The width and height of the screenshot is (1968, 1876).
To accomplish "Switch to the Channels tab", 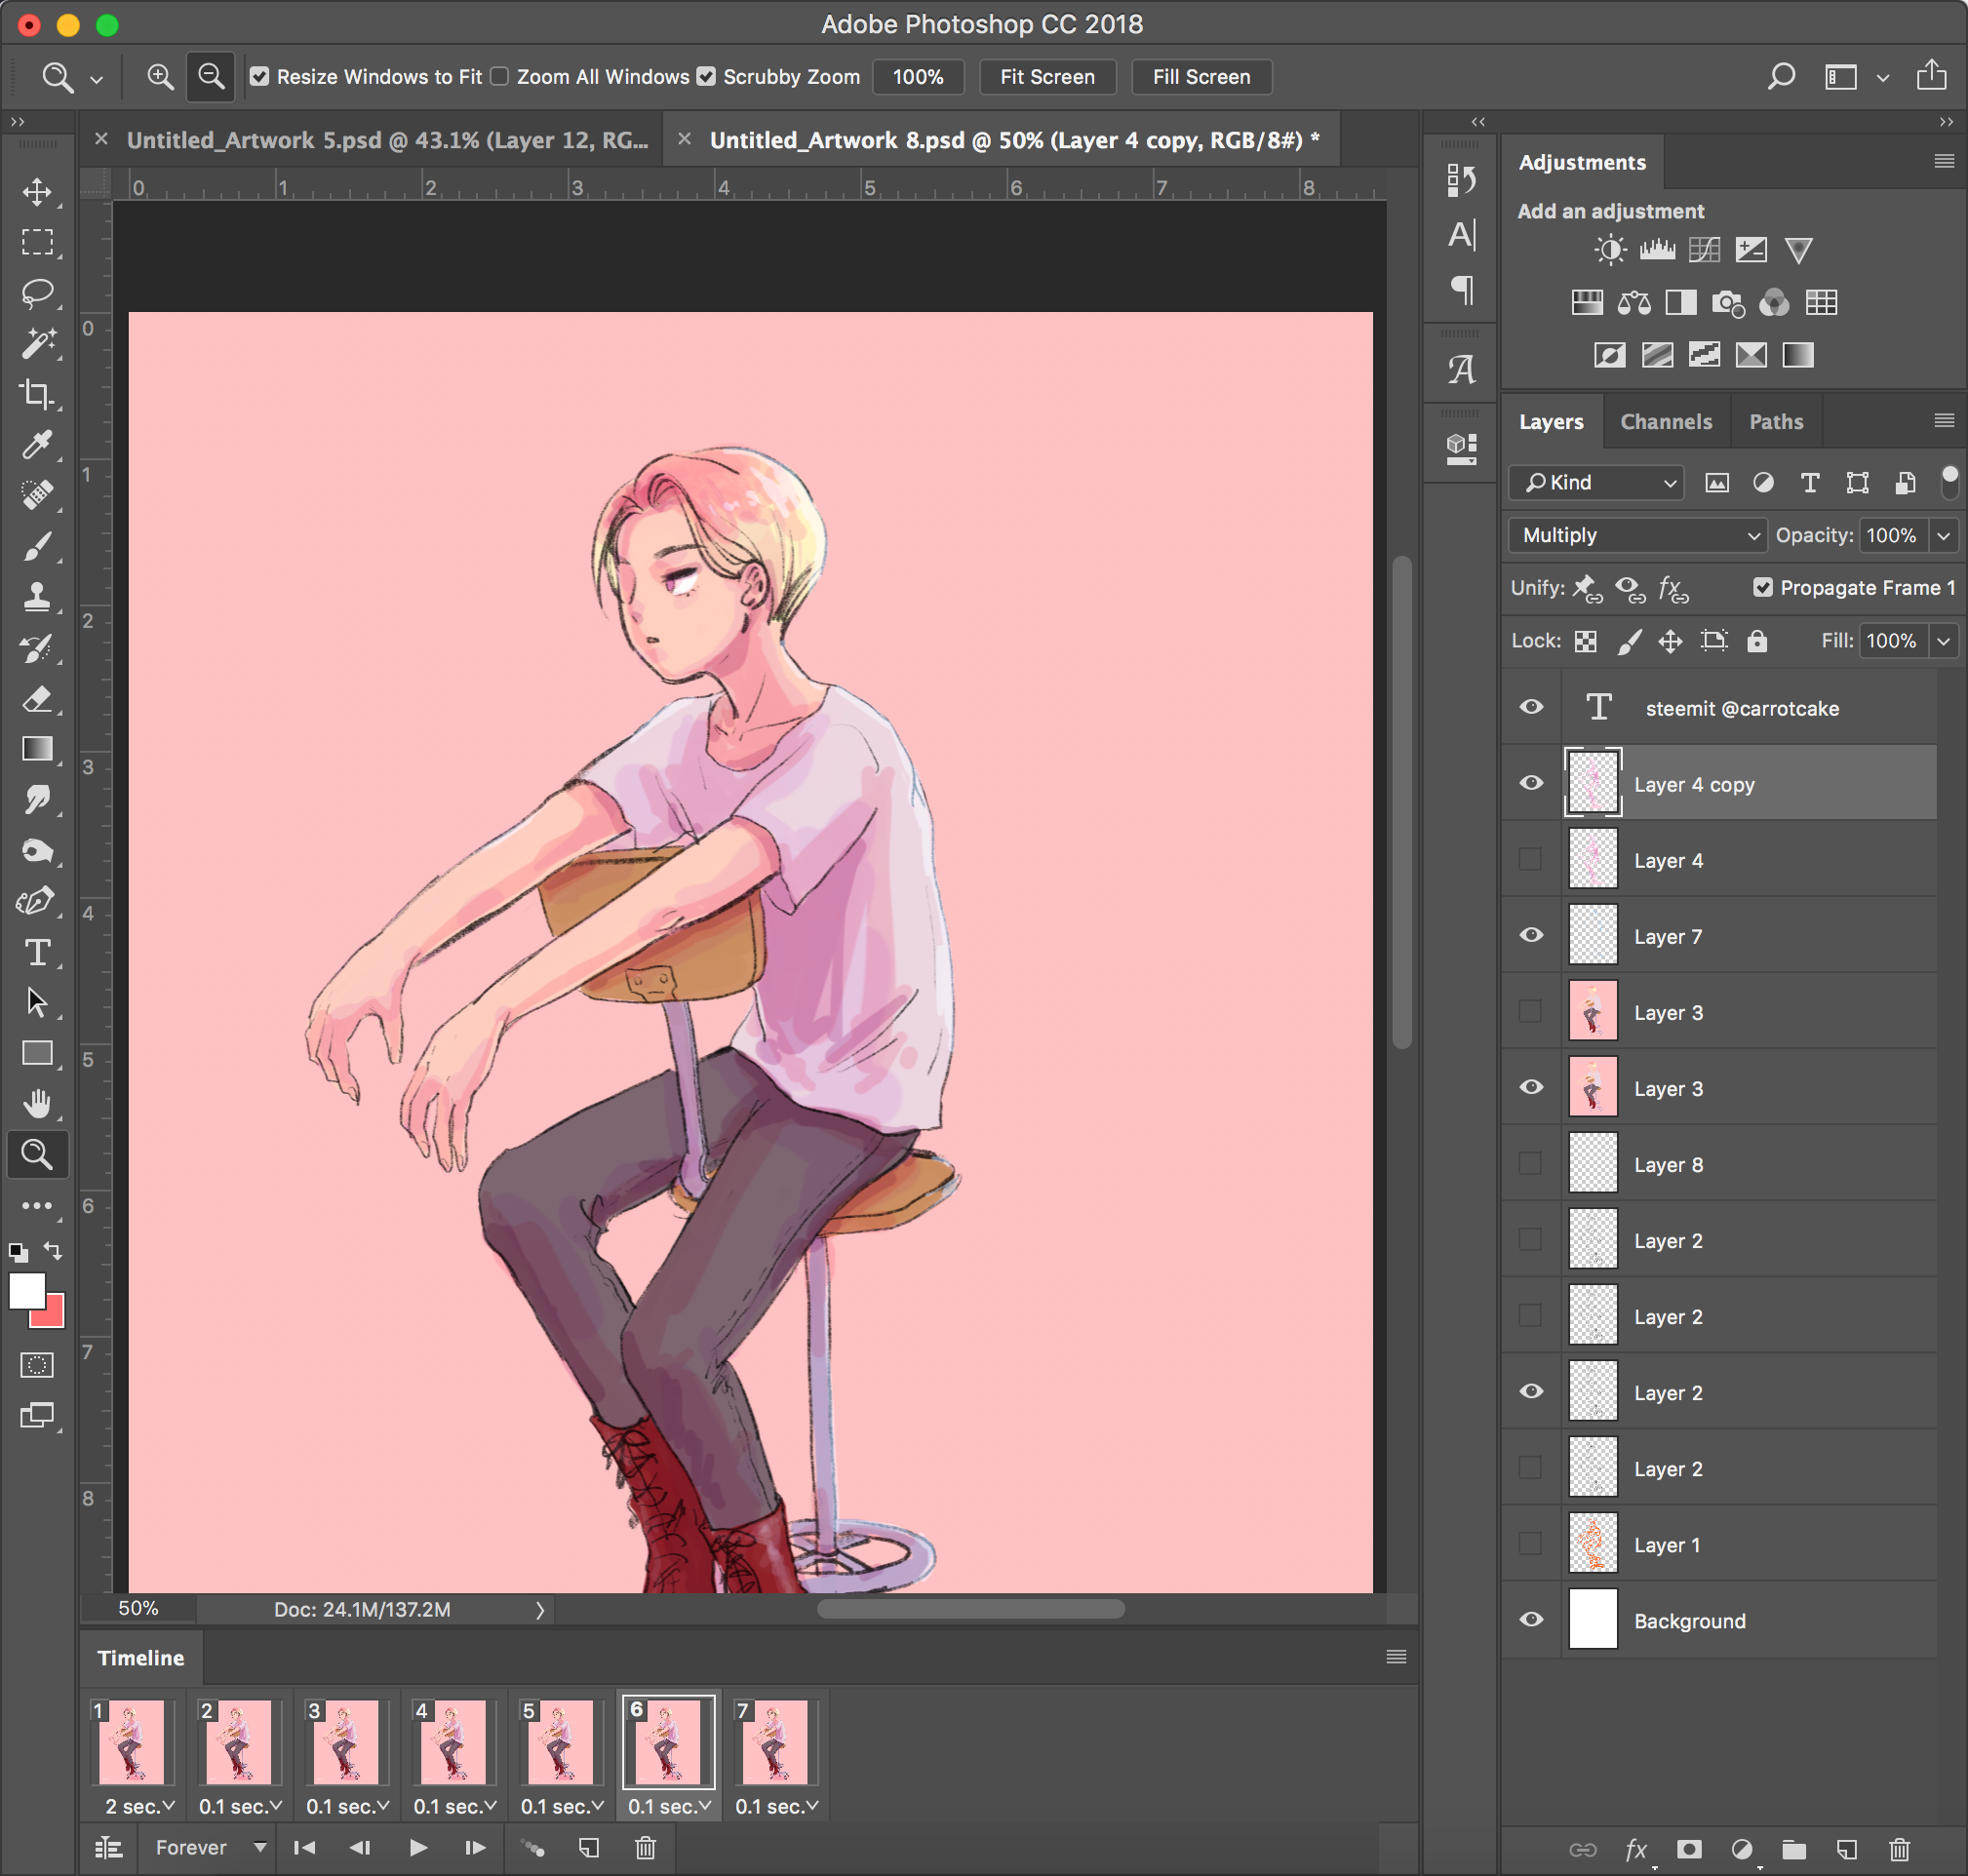I will pyautogui.click(x=1666, y=422).
